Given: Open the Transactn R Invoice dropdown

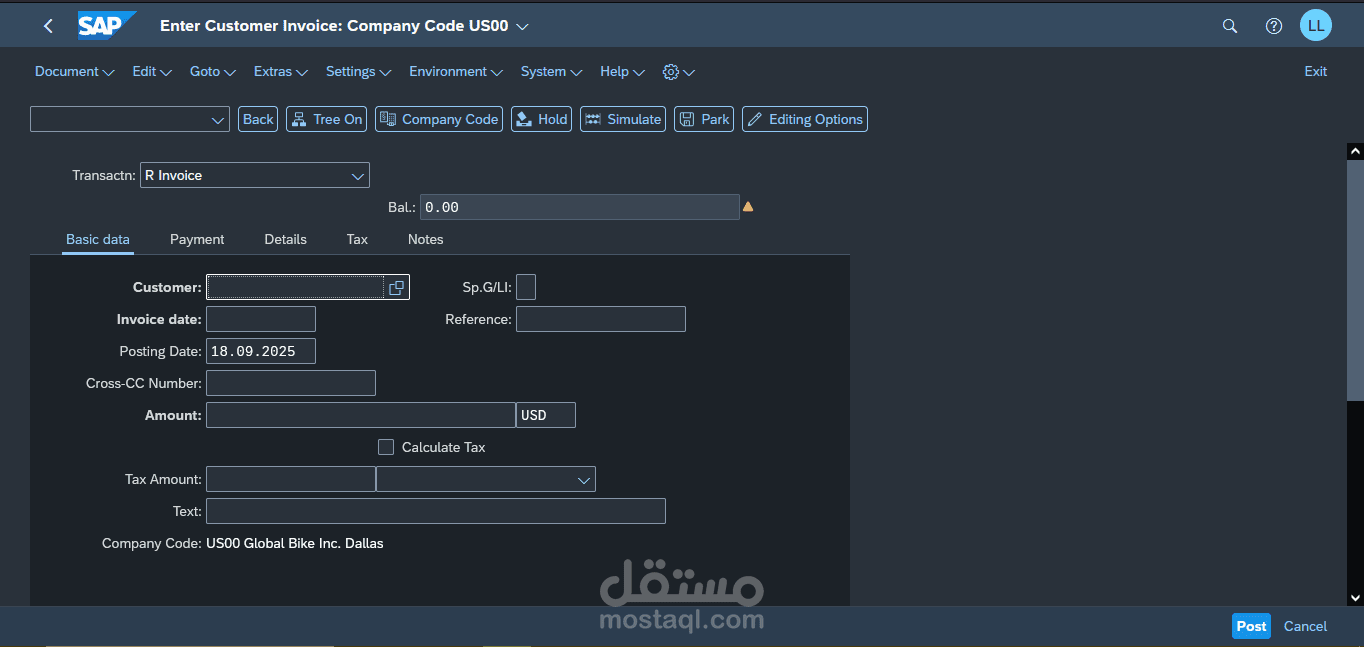Looking at the screenshot, I should pyautogui.click(x=358, y=176).
